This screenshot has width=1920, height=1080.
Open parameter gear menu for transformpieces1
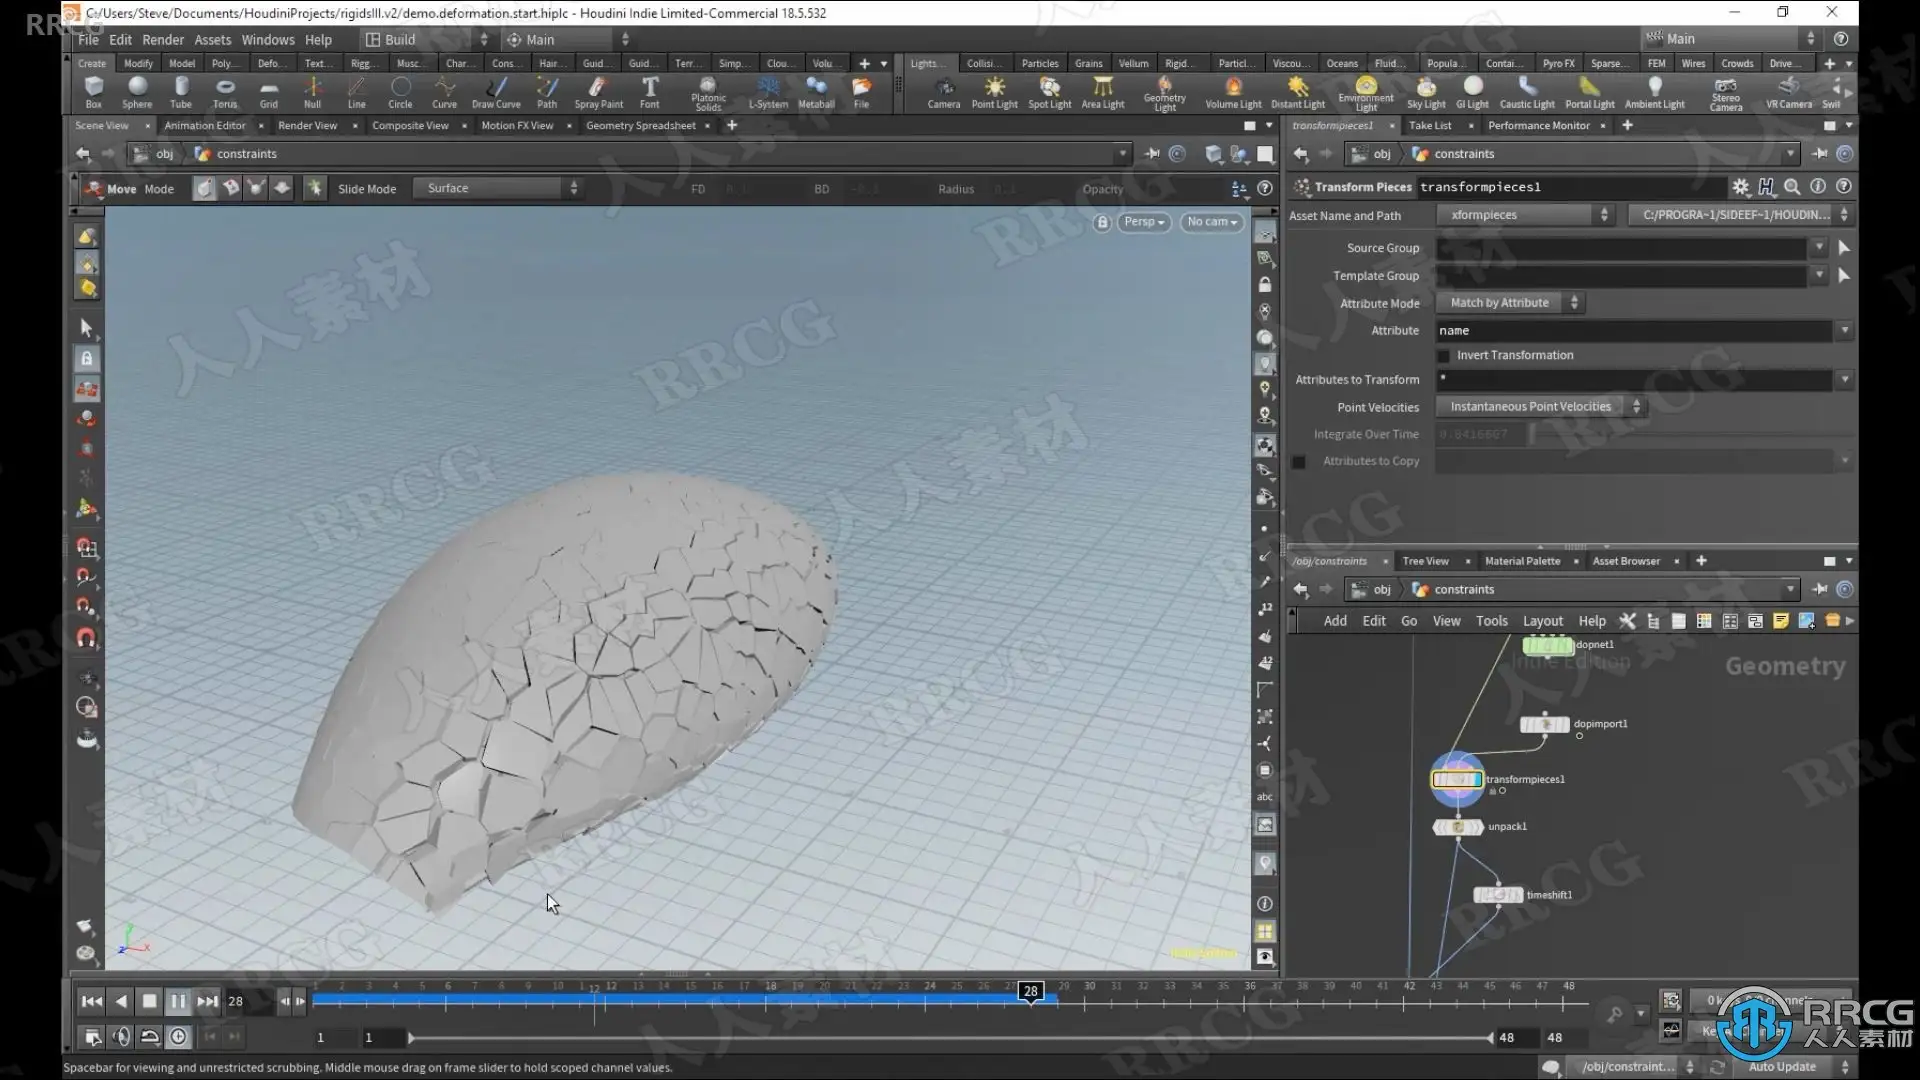click(x=1741, y=187)
